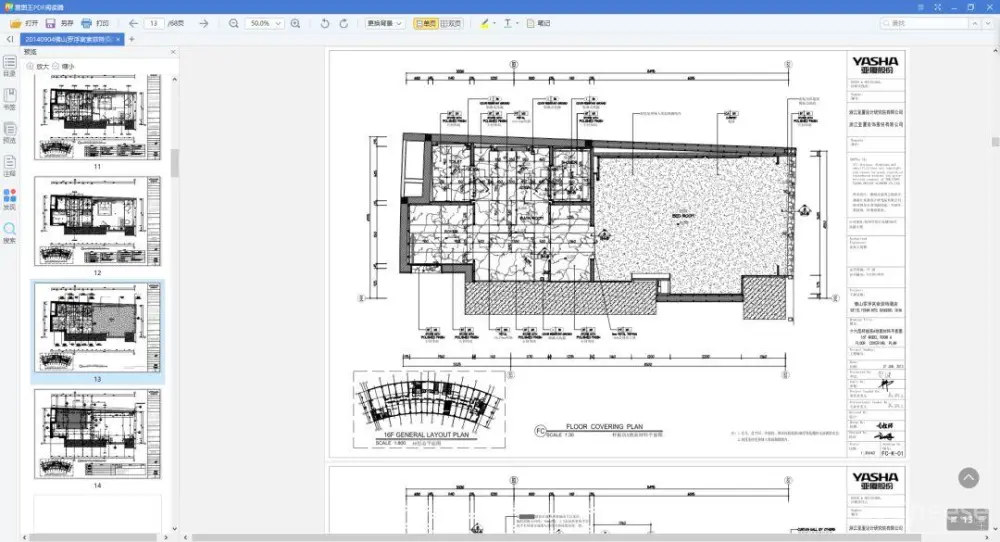The width and height of the screenshot is (1000, 542).
Task: Click the Open file (打开) folder icon
Action: point(16,23)
